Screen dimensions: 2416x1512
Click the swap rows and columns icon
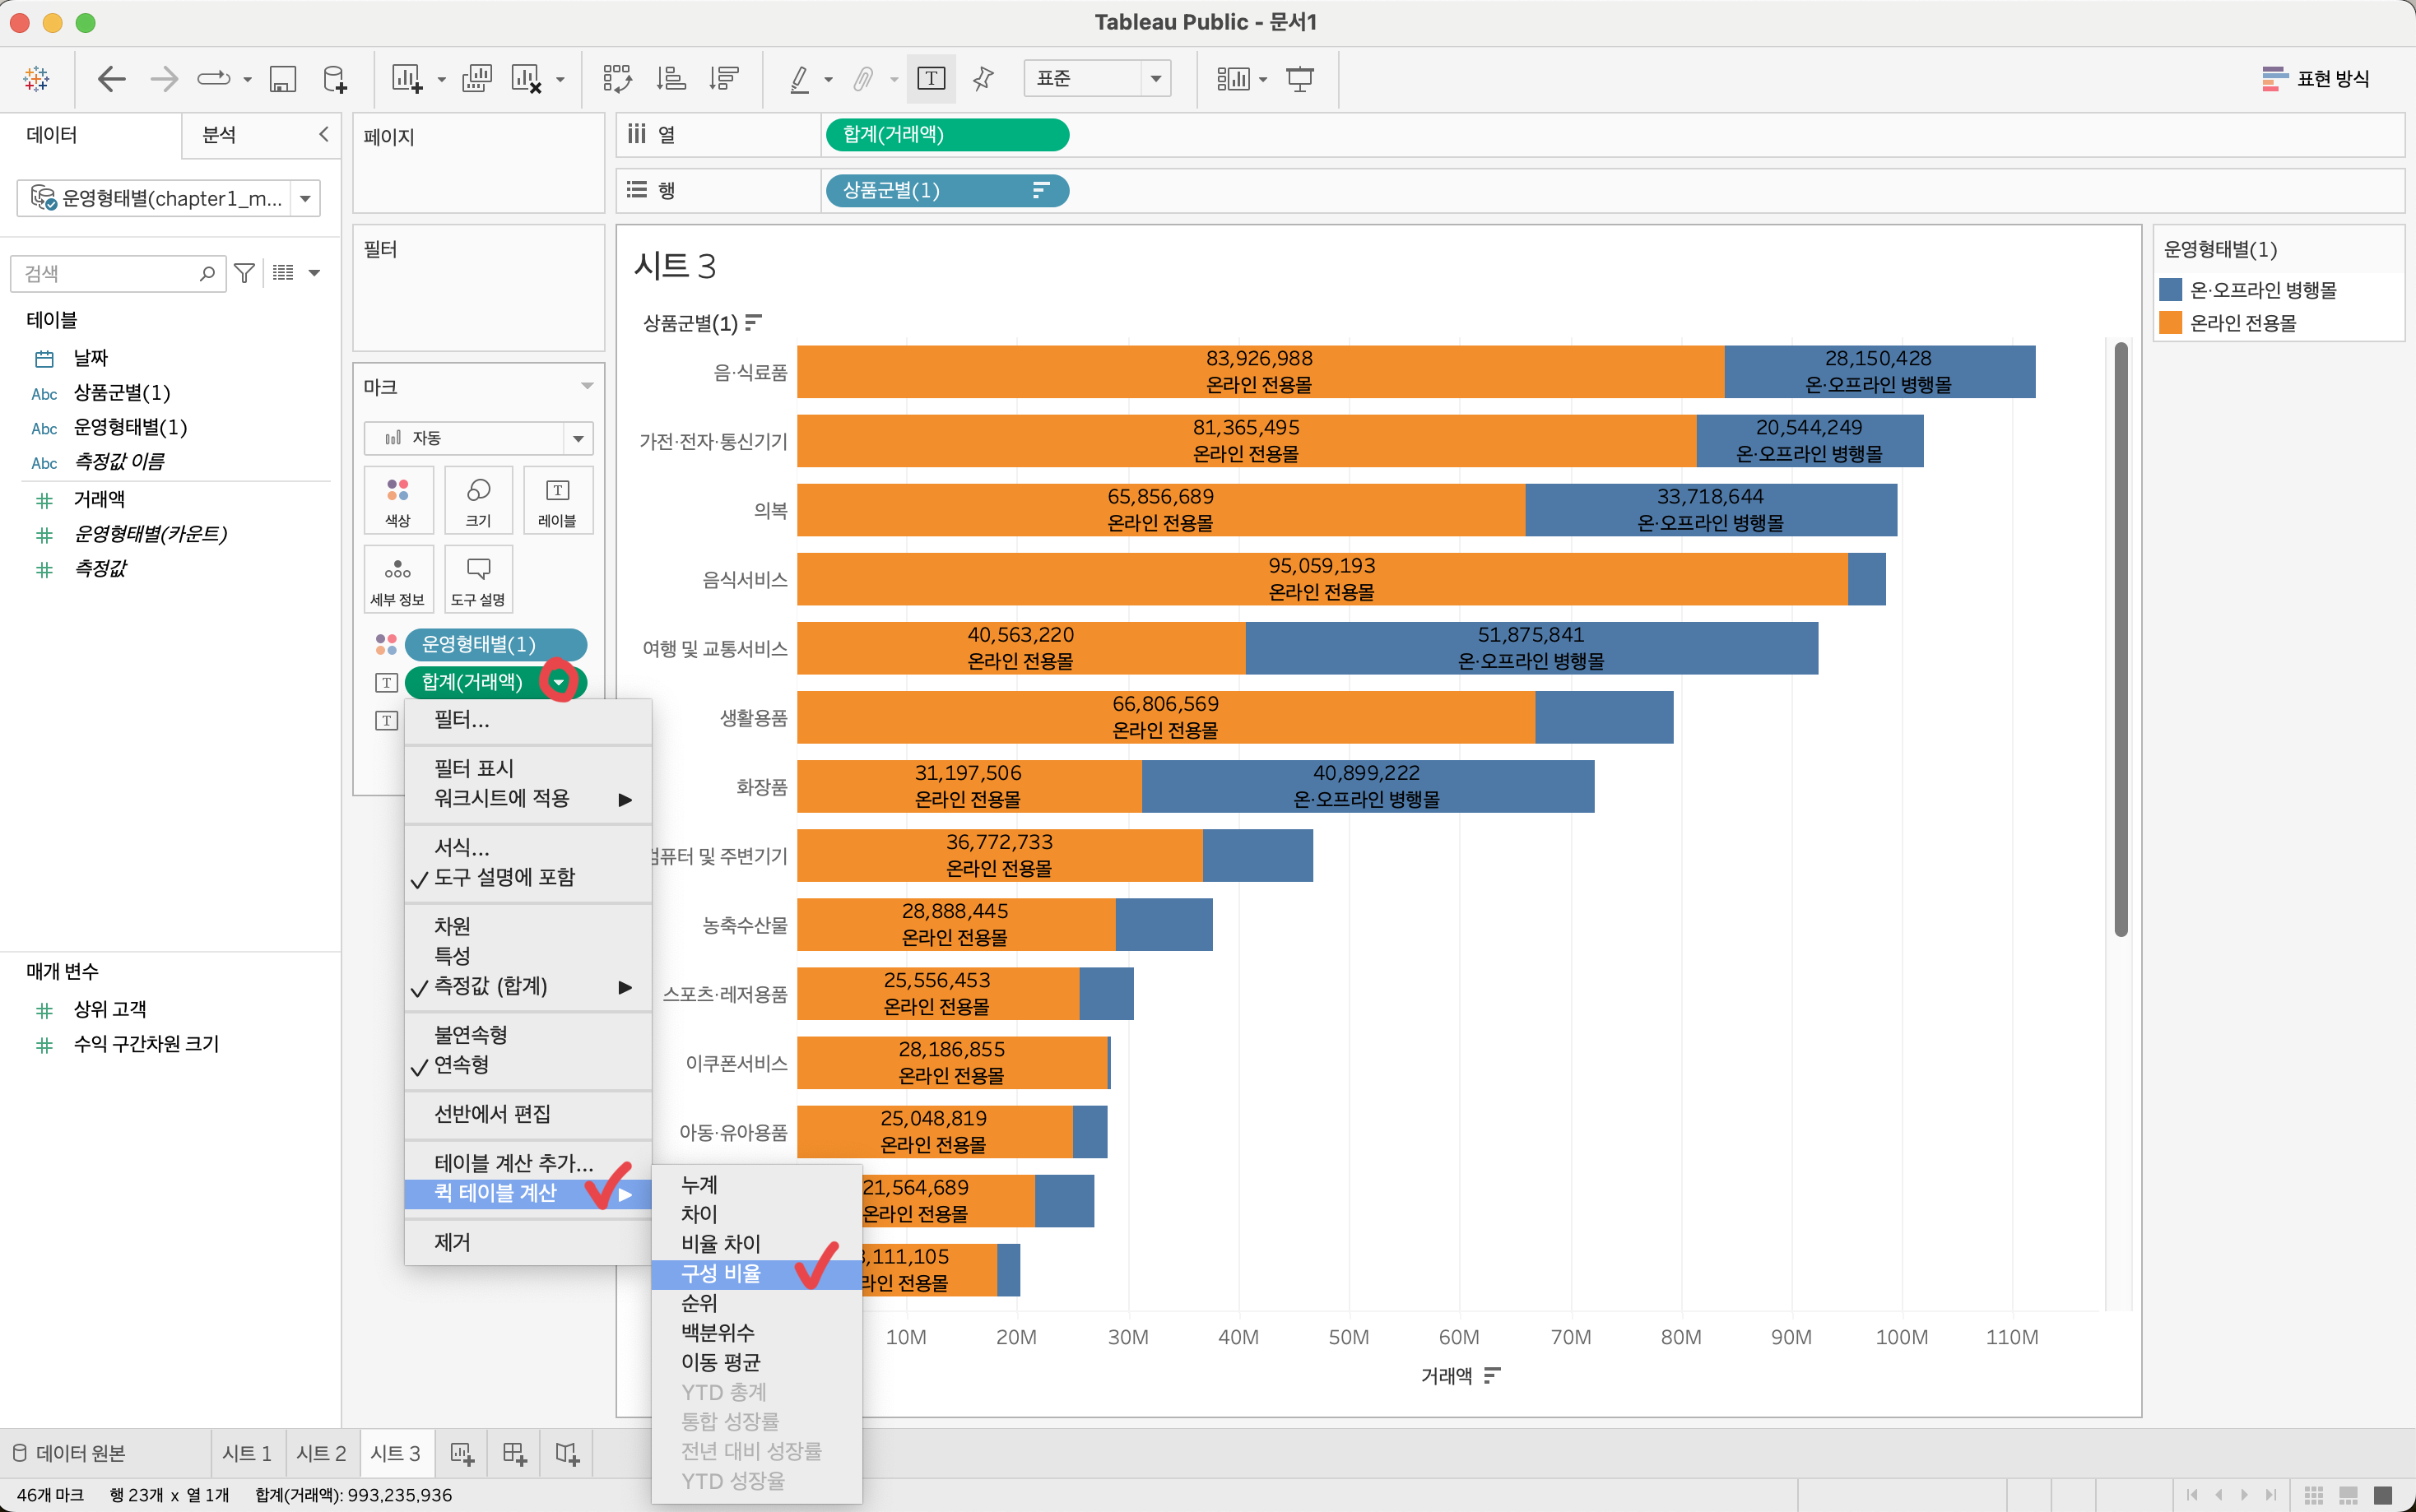point(616,78)
